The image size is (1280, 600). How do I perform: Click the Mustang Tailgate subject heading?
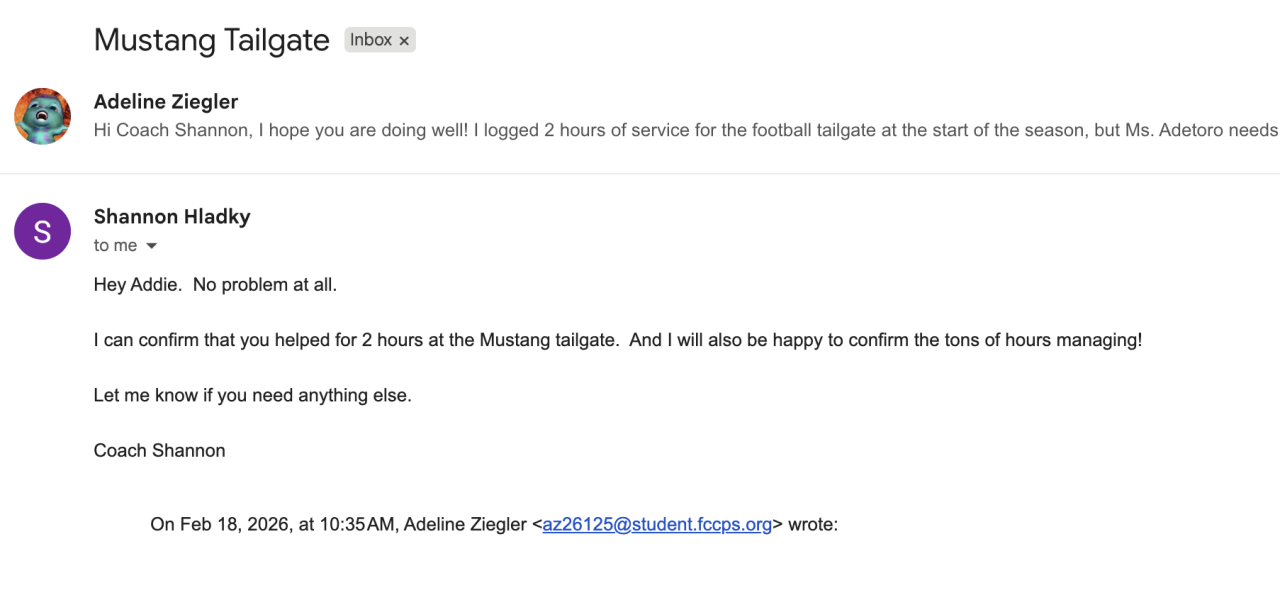pyautogui.click(x=211, y=40)
